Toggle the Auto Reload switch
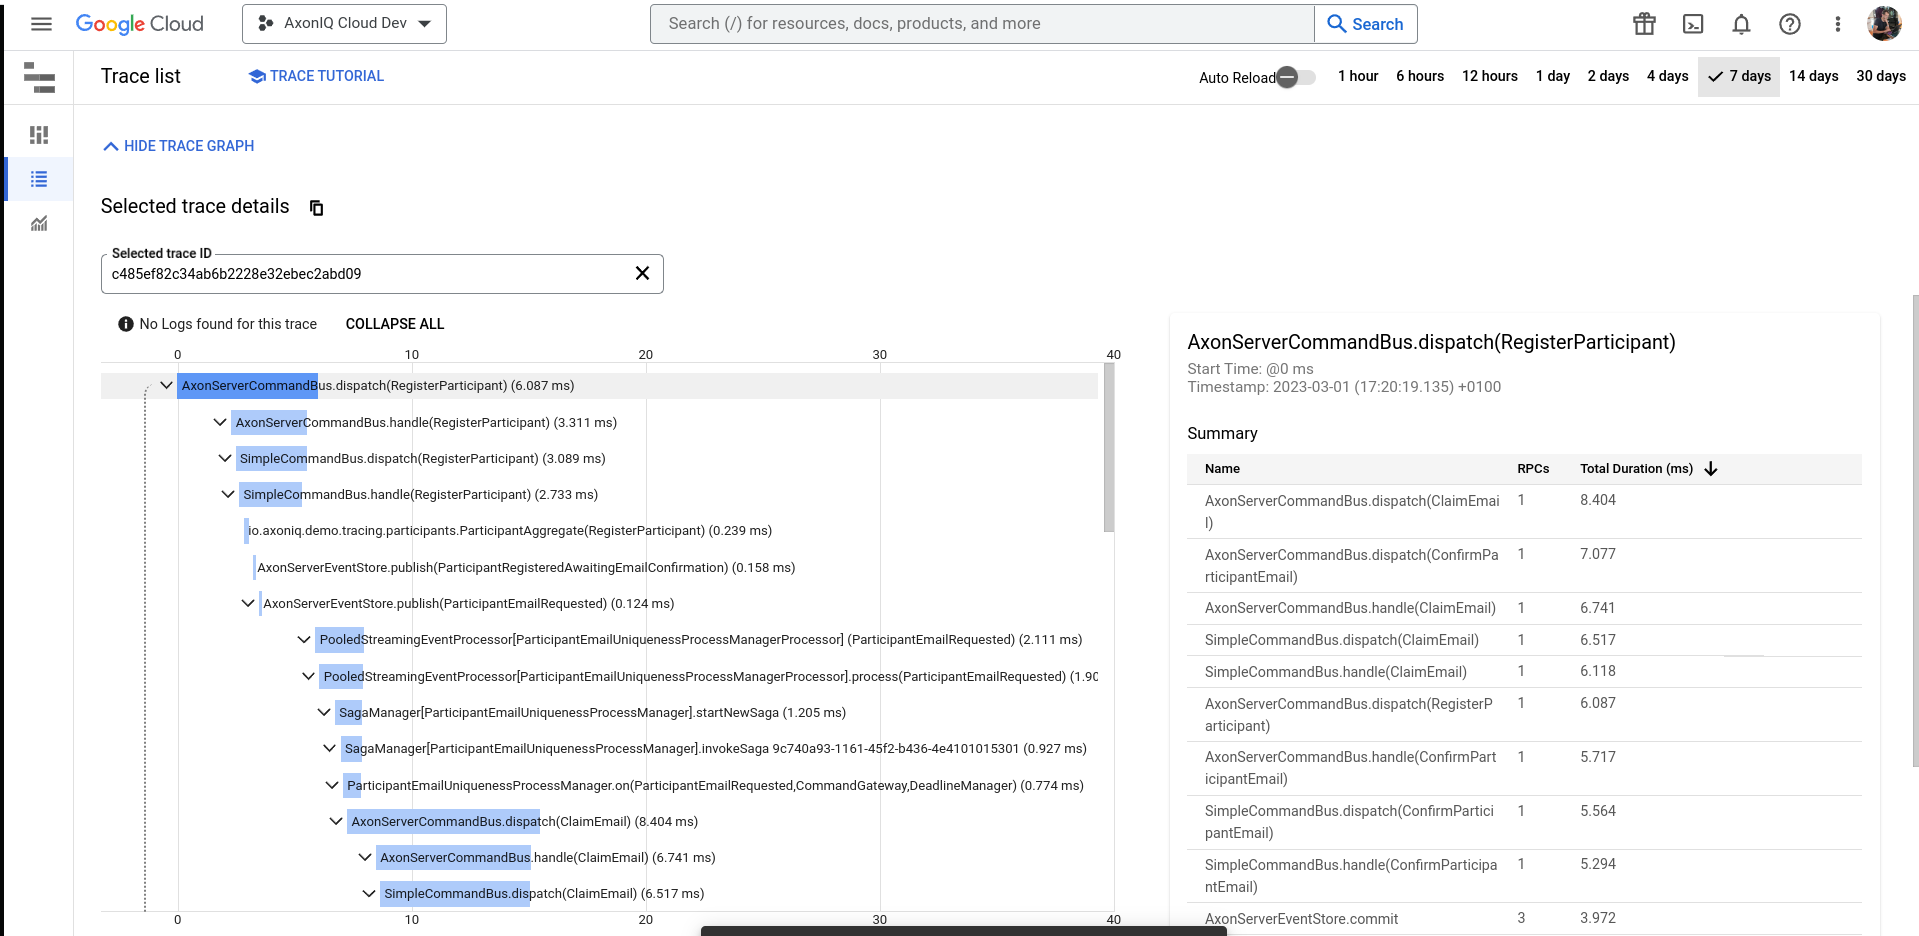Viewport: 1919px width, 936px height. [x=1295, y=77]
